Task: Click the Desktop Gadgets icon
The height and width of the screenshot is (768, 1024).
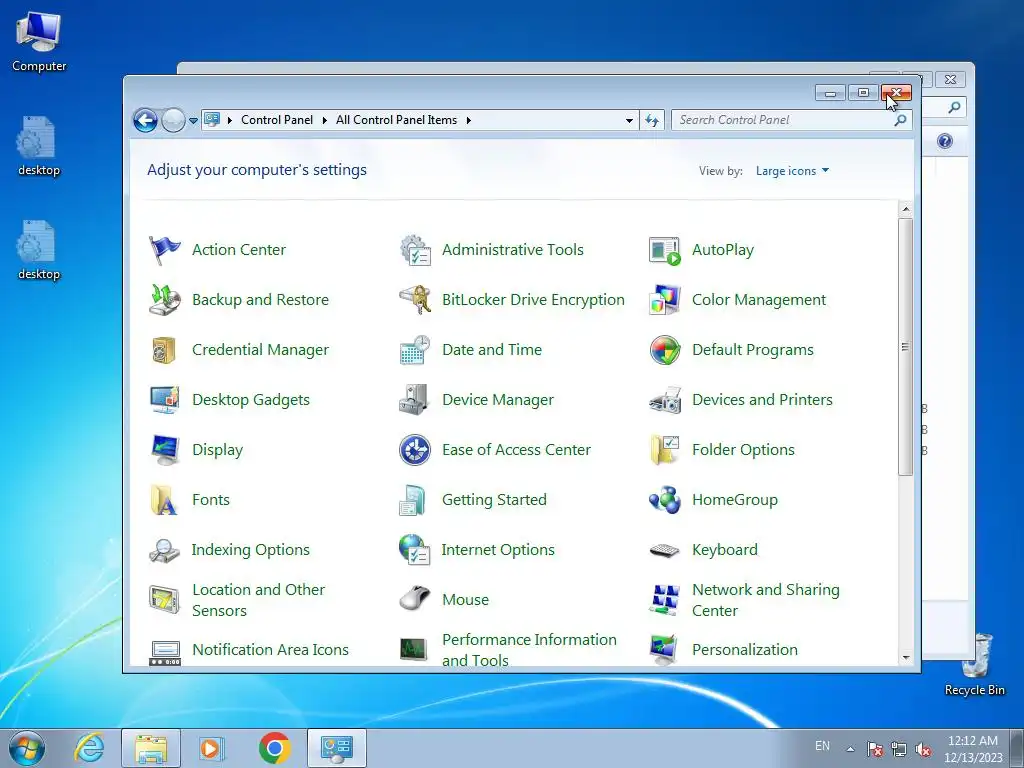Action: [164, 400]
